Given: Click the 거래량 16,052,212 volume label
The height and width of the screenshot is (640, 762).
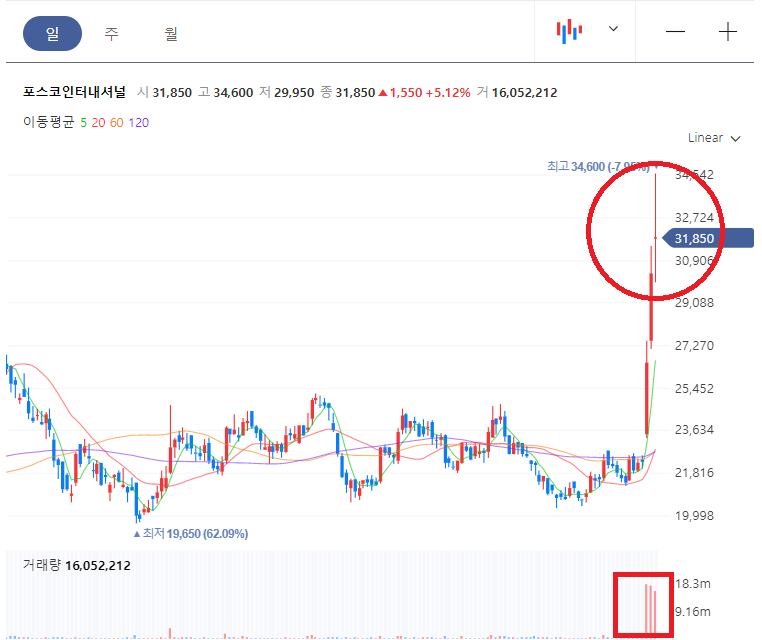Looking at the screenshot, I should [x=77, y=565].
